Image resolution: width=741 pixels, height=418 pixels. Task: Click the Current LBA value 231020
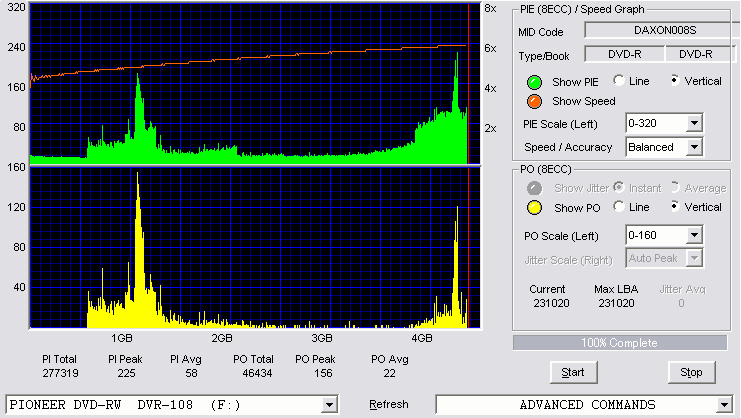click(551, 303)
